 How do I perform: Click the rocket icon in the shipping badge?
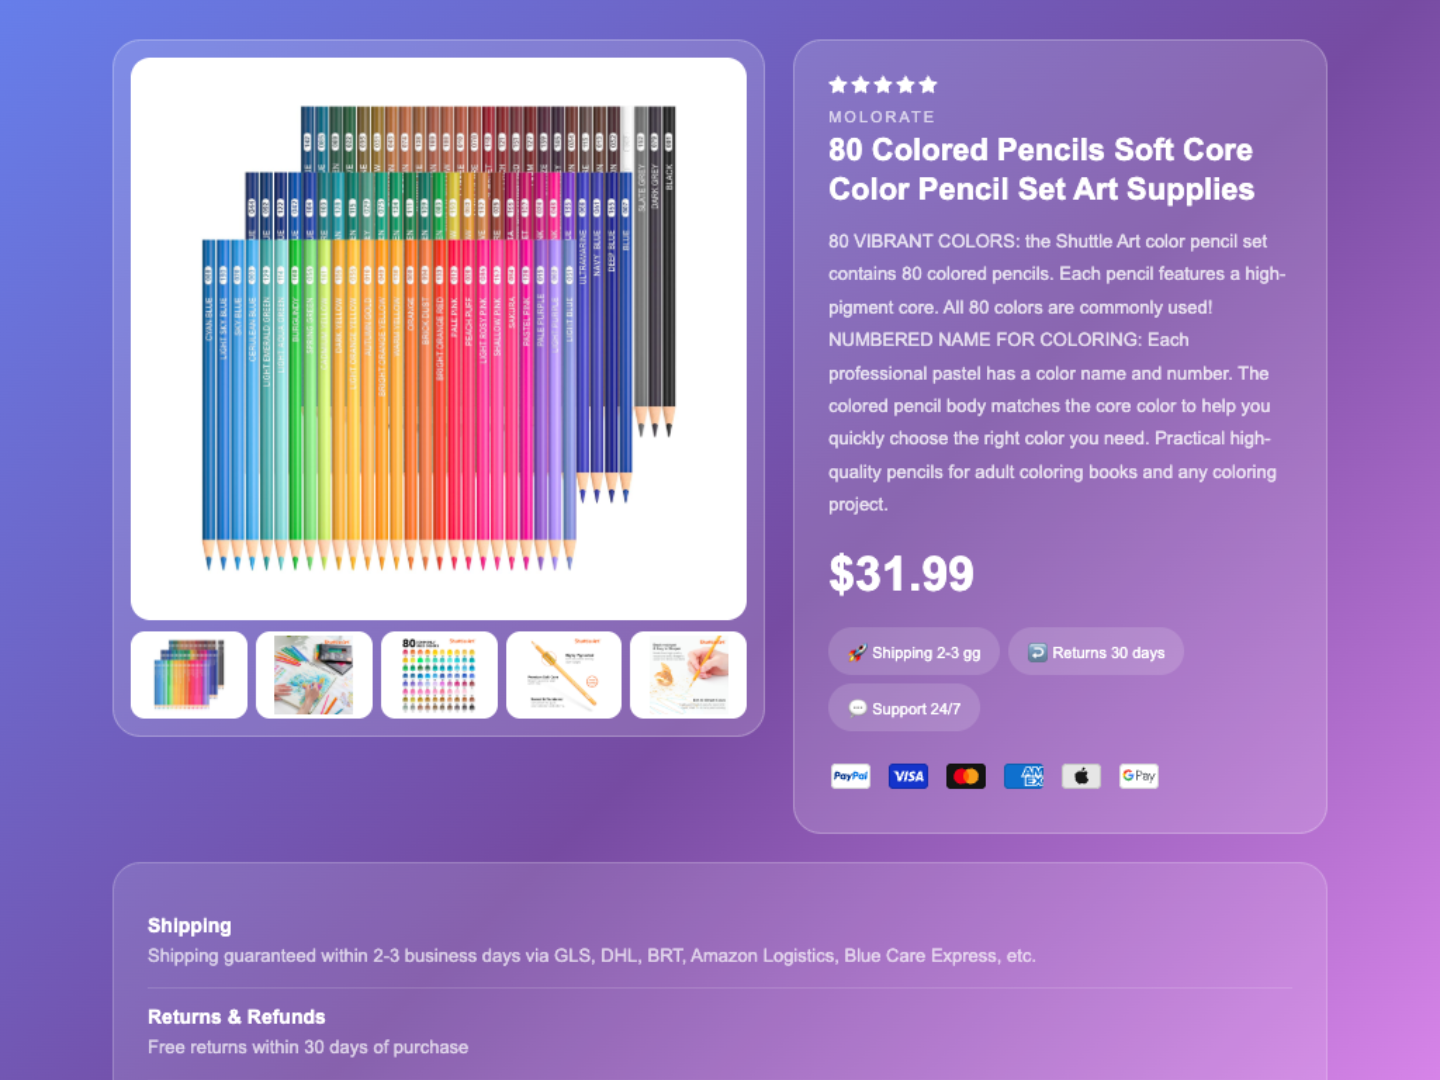pyautogui.click(x=858, y=651)
